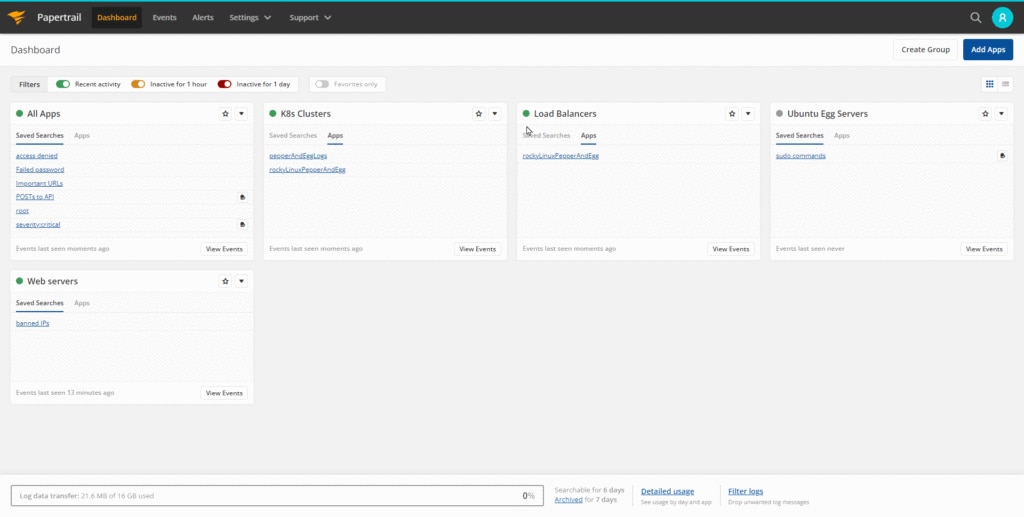View Events for All Apps
Viewport: 1024px width, 517px height.
click(x=224, y=249)
